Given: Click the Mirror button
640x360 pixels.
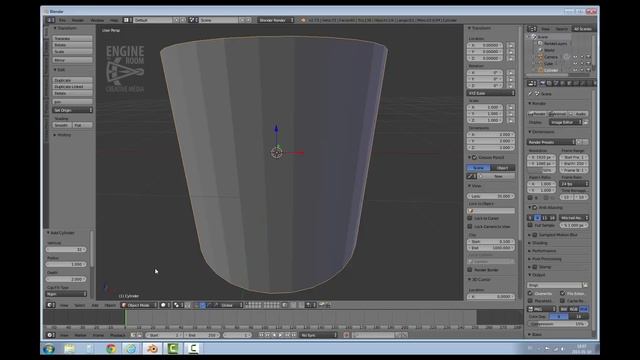Looking at the screenshot, I should click(72, 60).
